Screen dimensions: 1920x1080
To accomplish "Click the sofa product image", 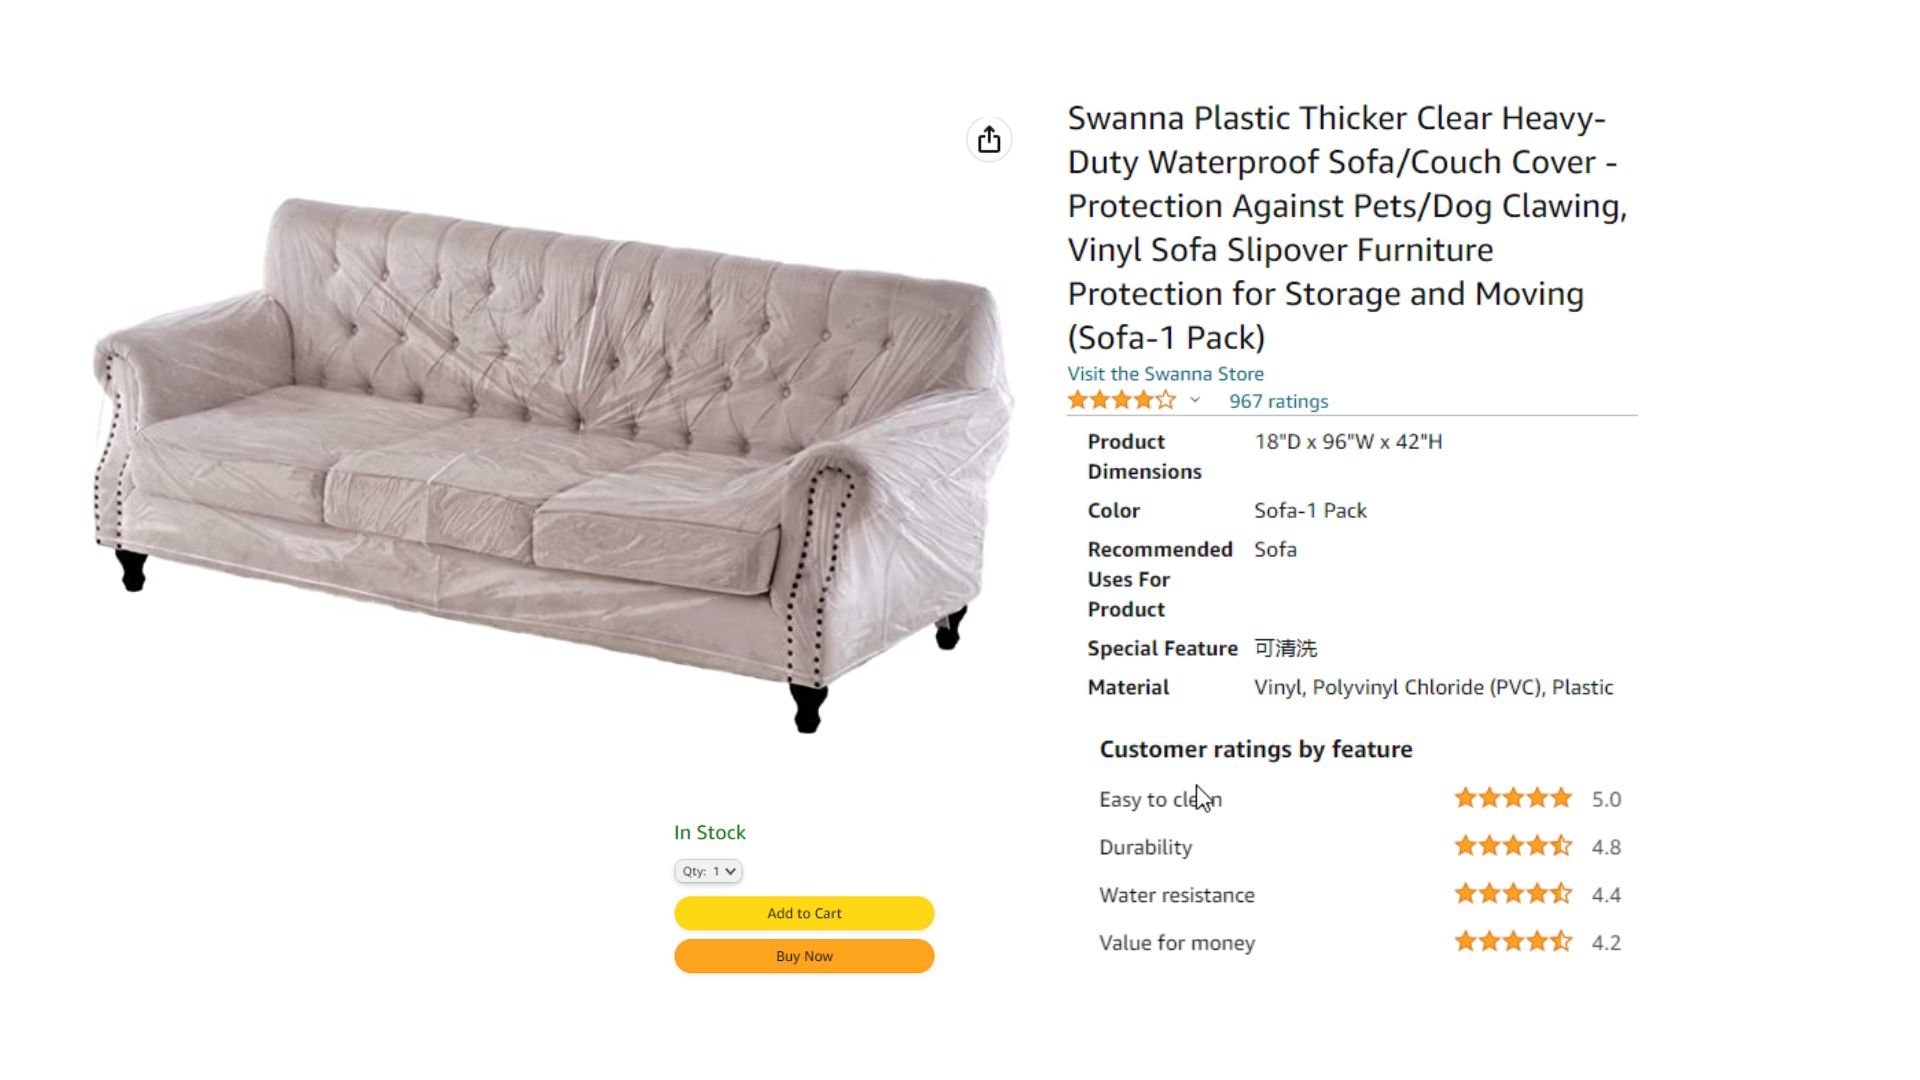I will [x=552, y=463].
